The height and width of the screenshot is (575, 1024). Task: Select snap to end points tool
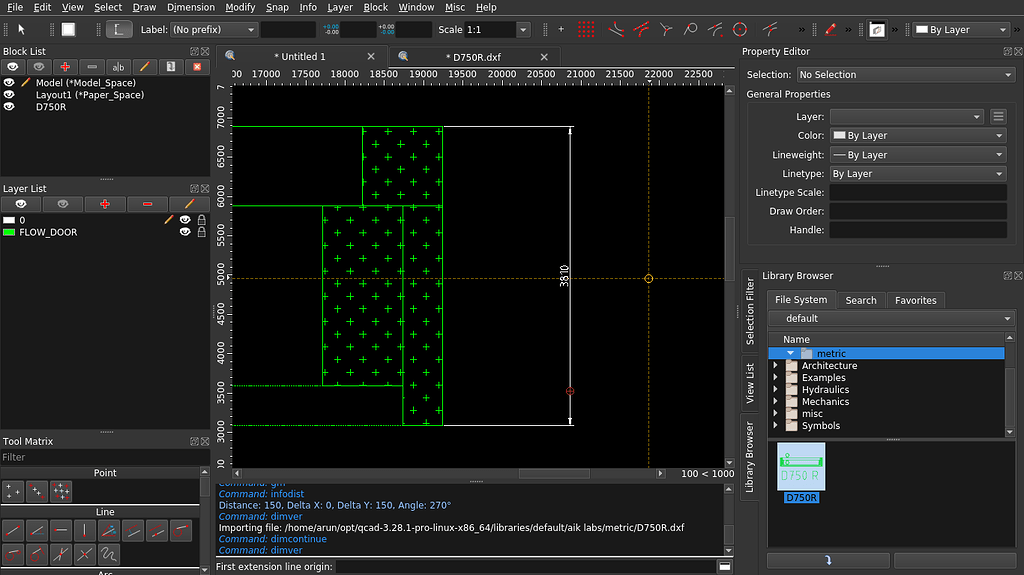coord(616,29)
